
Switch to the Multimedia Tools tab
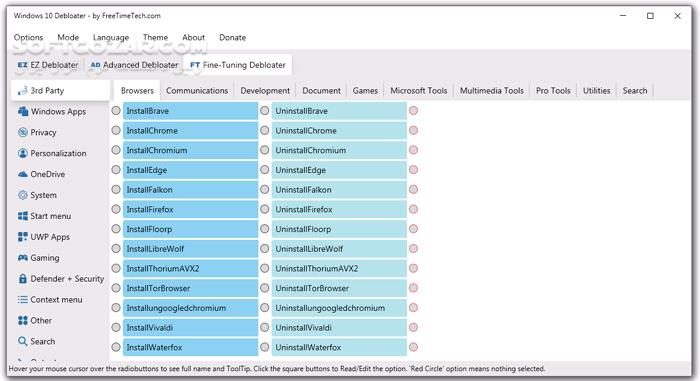(492, 91)
